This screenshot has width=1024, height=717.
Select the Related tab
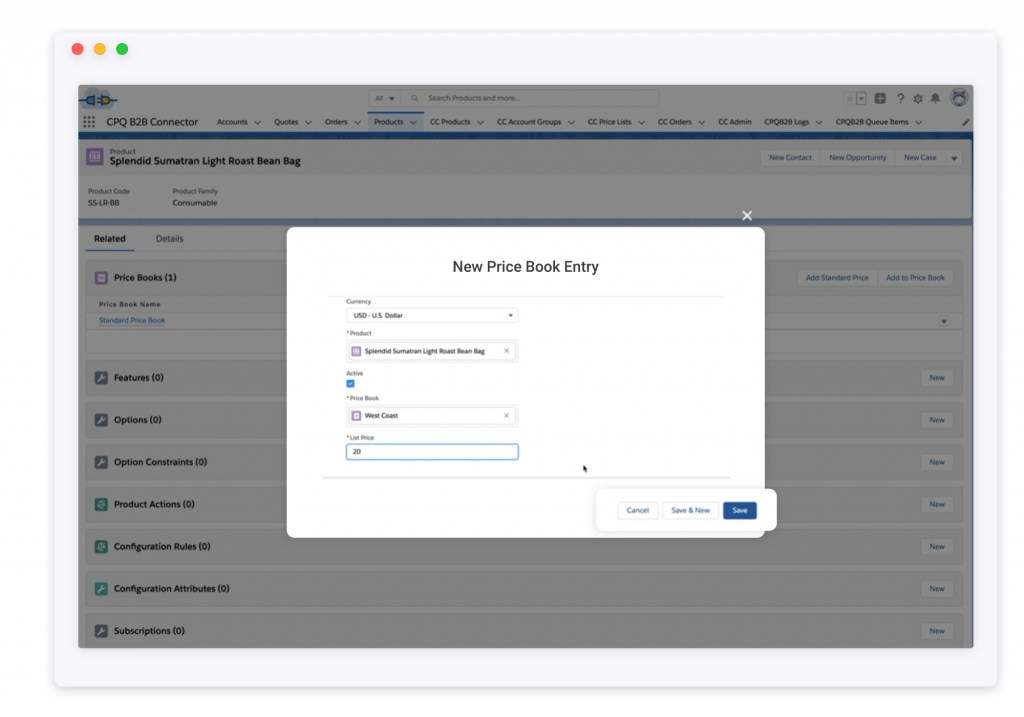[110, 239]
